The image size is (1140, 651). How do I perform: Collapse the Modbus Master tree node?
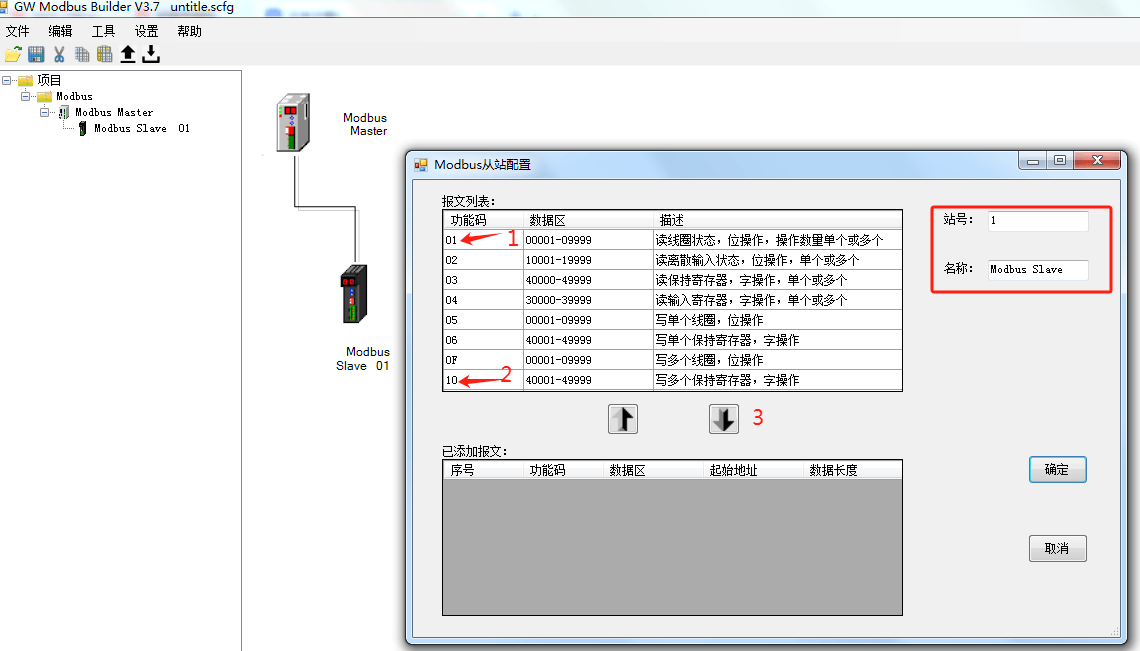44,112
